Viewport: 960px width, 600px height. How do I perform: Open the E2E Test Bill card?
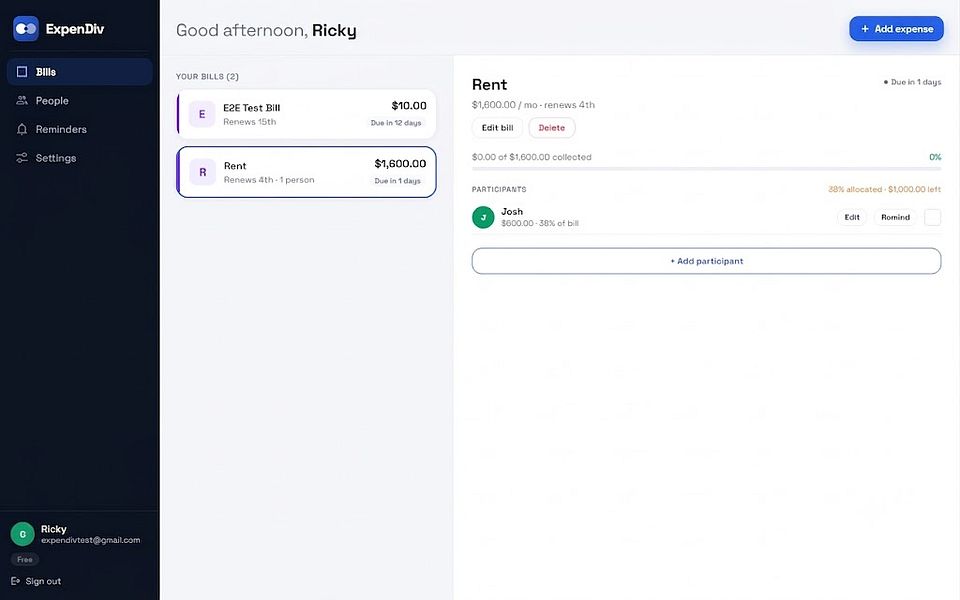coord(306,114)
